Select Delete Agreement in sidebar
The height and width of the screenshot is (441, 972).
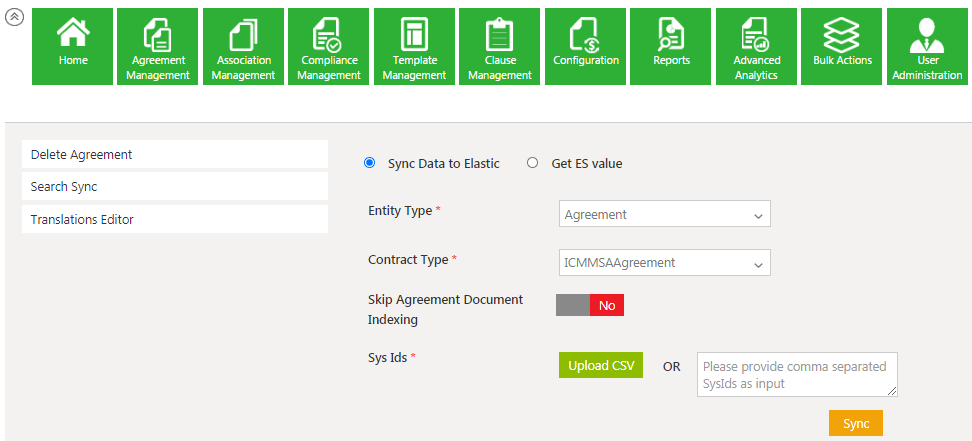174,155
